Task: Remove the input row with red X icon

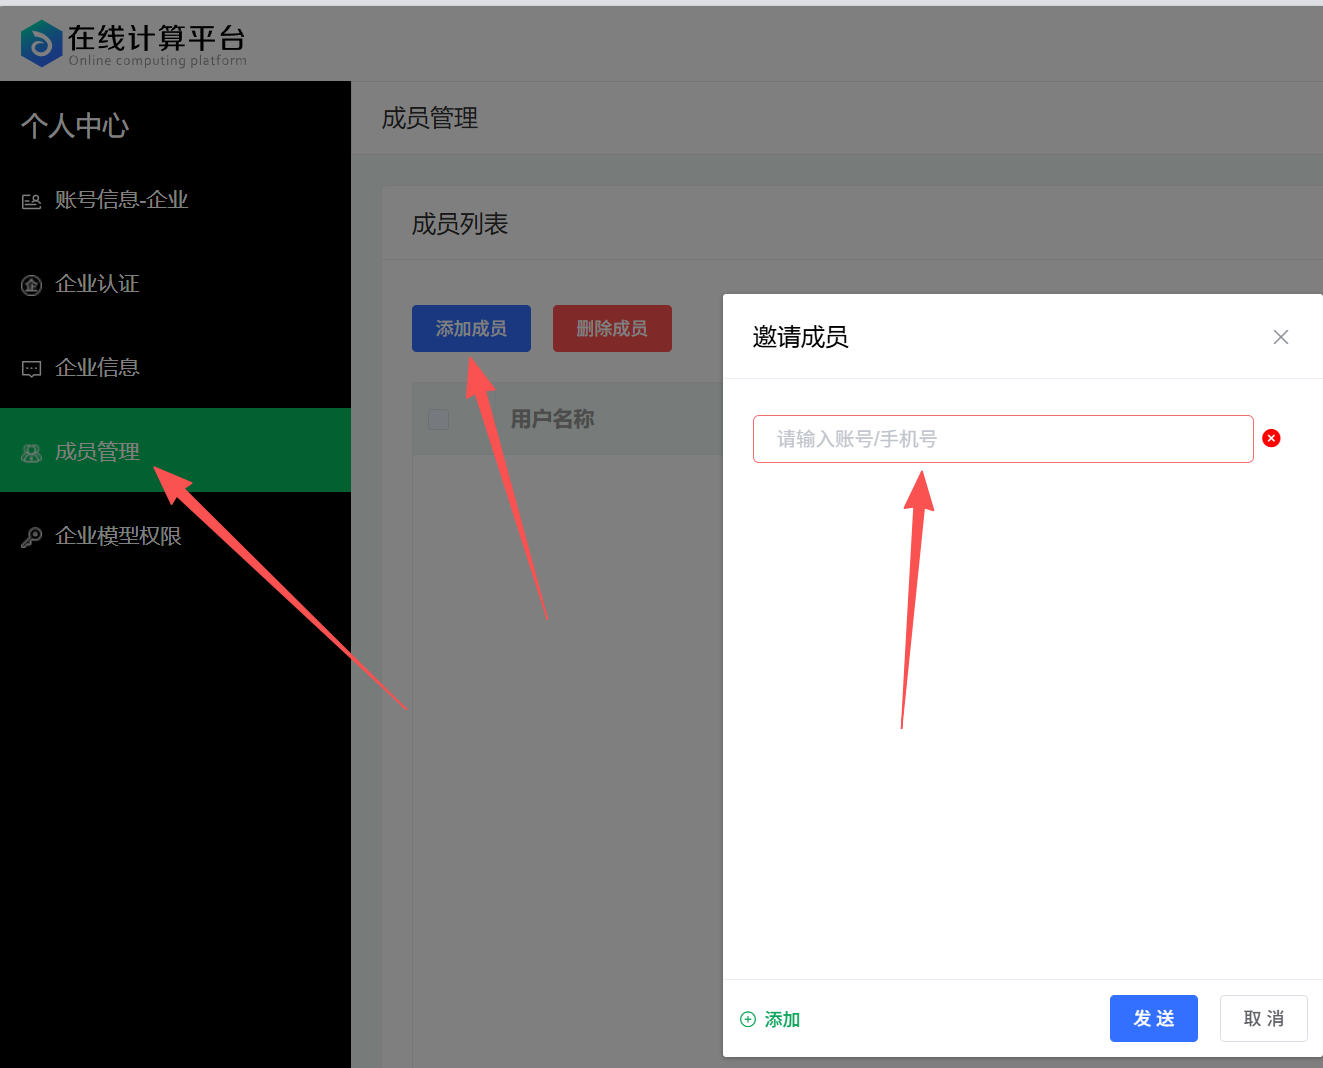Action: pyautogui.click(x=1271, y=438)
